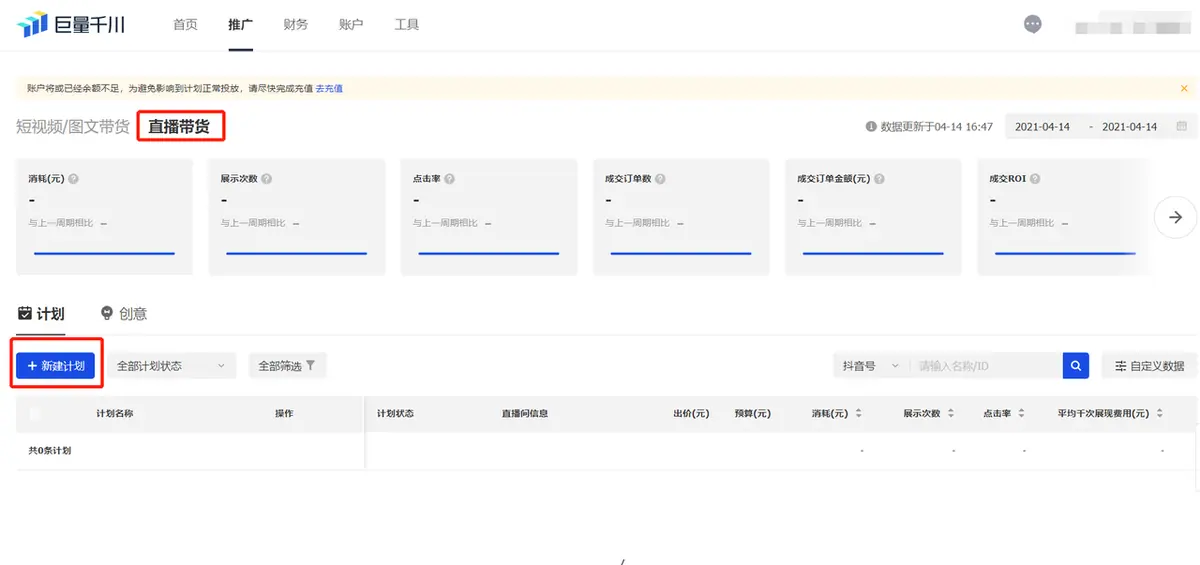
Task: Dismiss the low-balance warning banner
Action: pos(1184,88)
